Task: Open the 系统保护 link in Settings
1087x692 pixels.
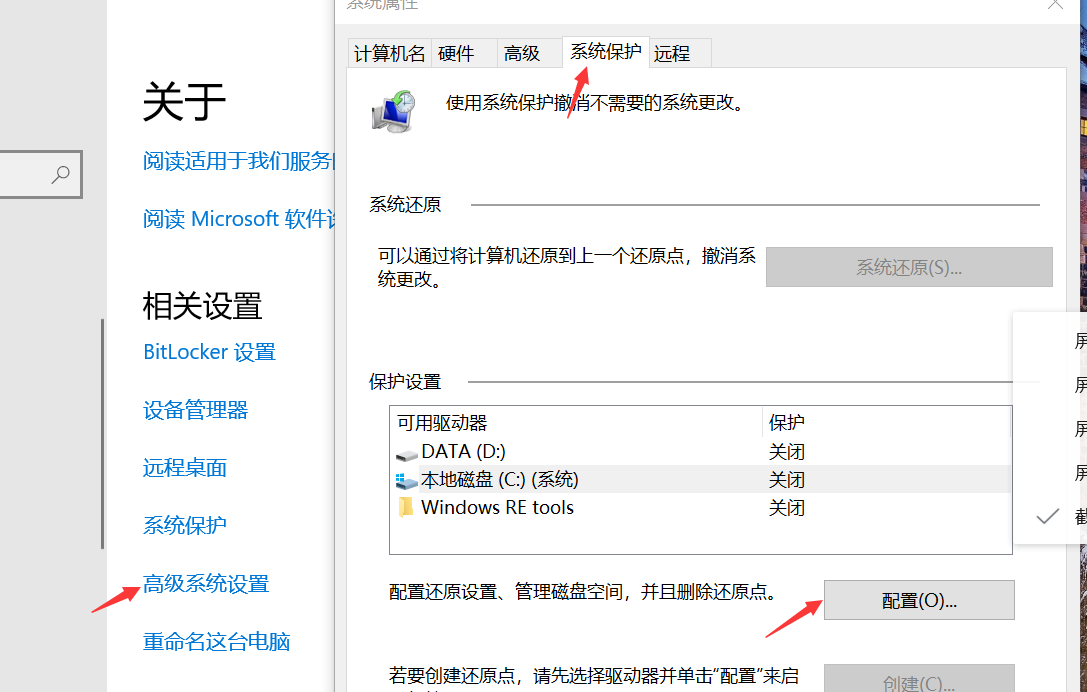Action: [x=185, y=526]
